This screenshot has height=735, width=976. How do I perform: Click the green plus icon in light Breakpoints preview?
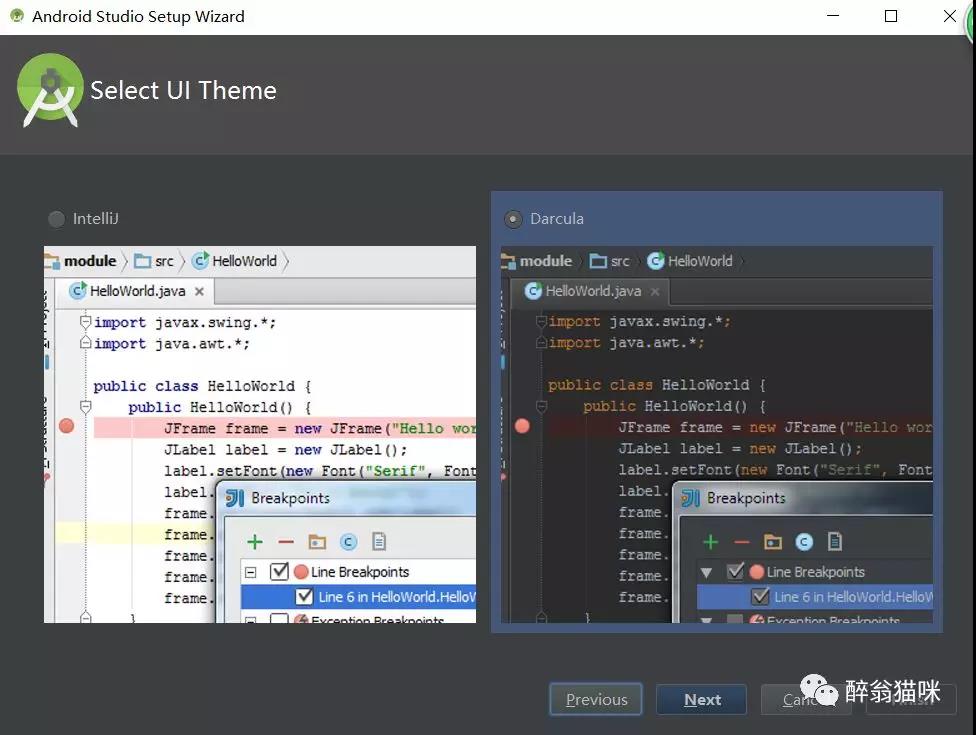pos(255,542)
